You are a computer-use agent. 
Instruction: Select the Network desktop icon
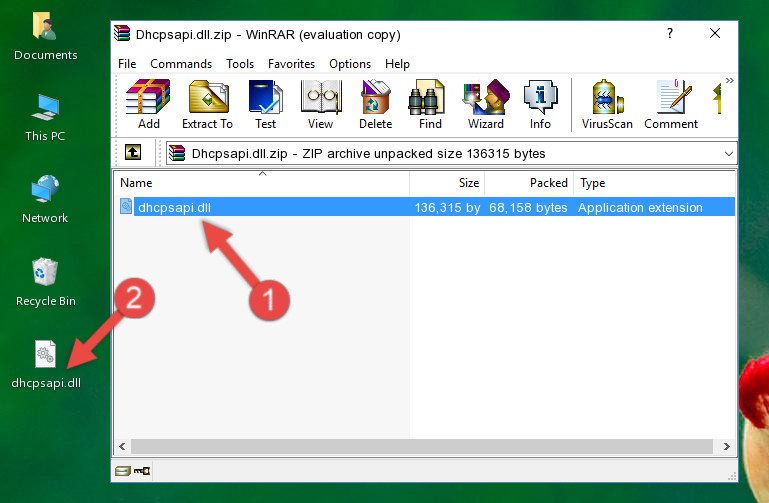pyautogui.click(x=45, y=200)
